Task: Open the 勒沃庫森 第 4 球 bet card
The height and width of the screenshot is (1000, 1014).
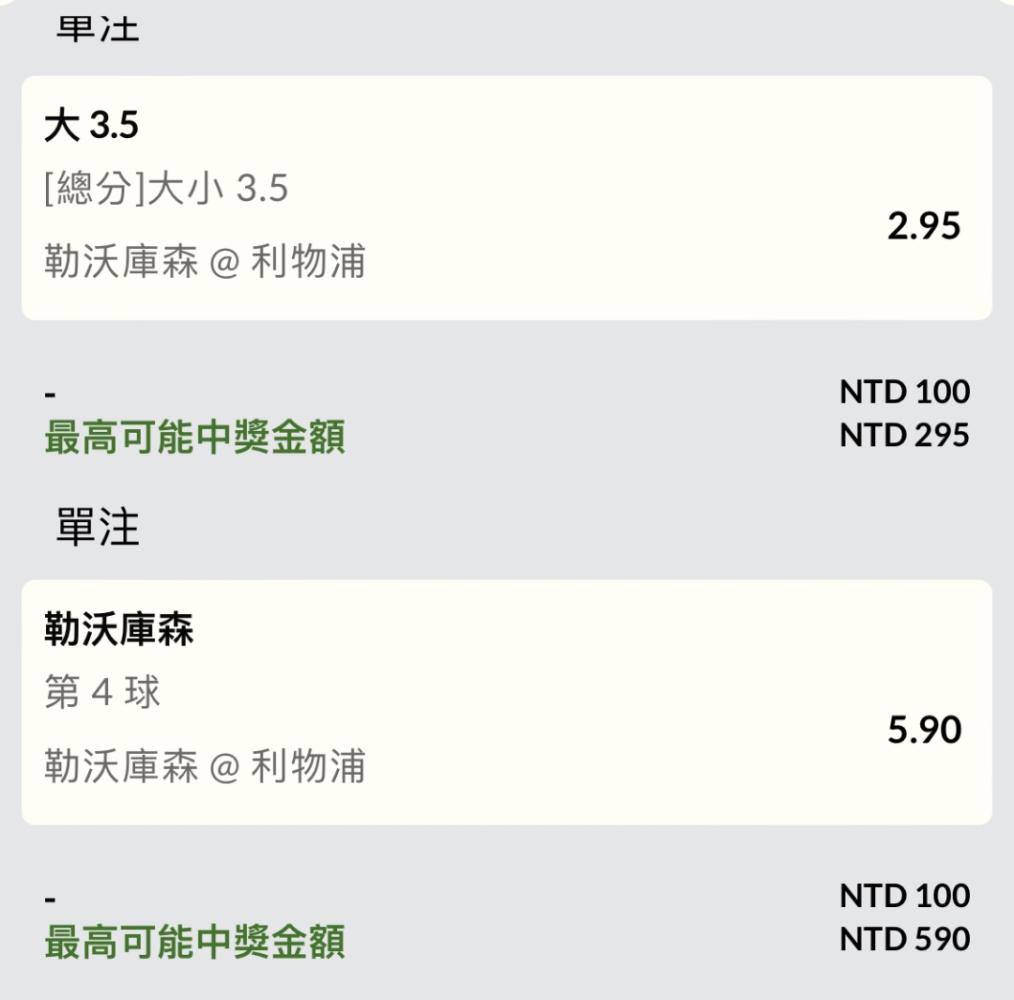Action: tap(506, 702)
